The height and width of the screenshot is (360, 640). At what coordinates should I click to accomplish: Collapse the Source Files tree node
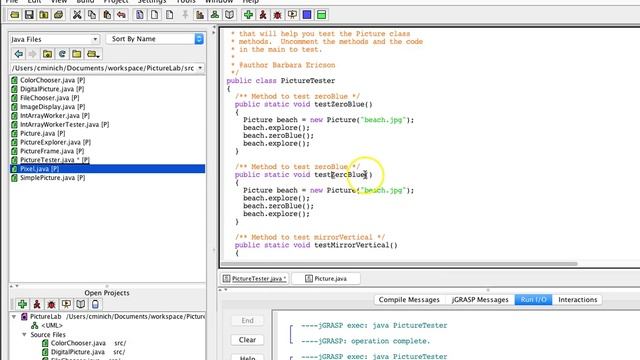[24, 334]
